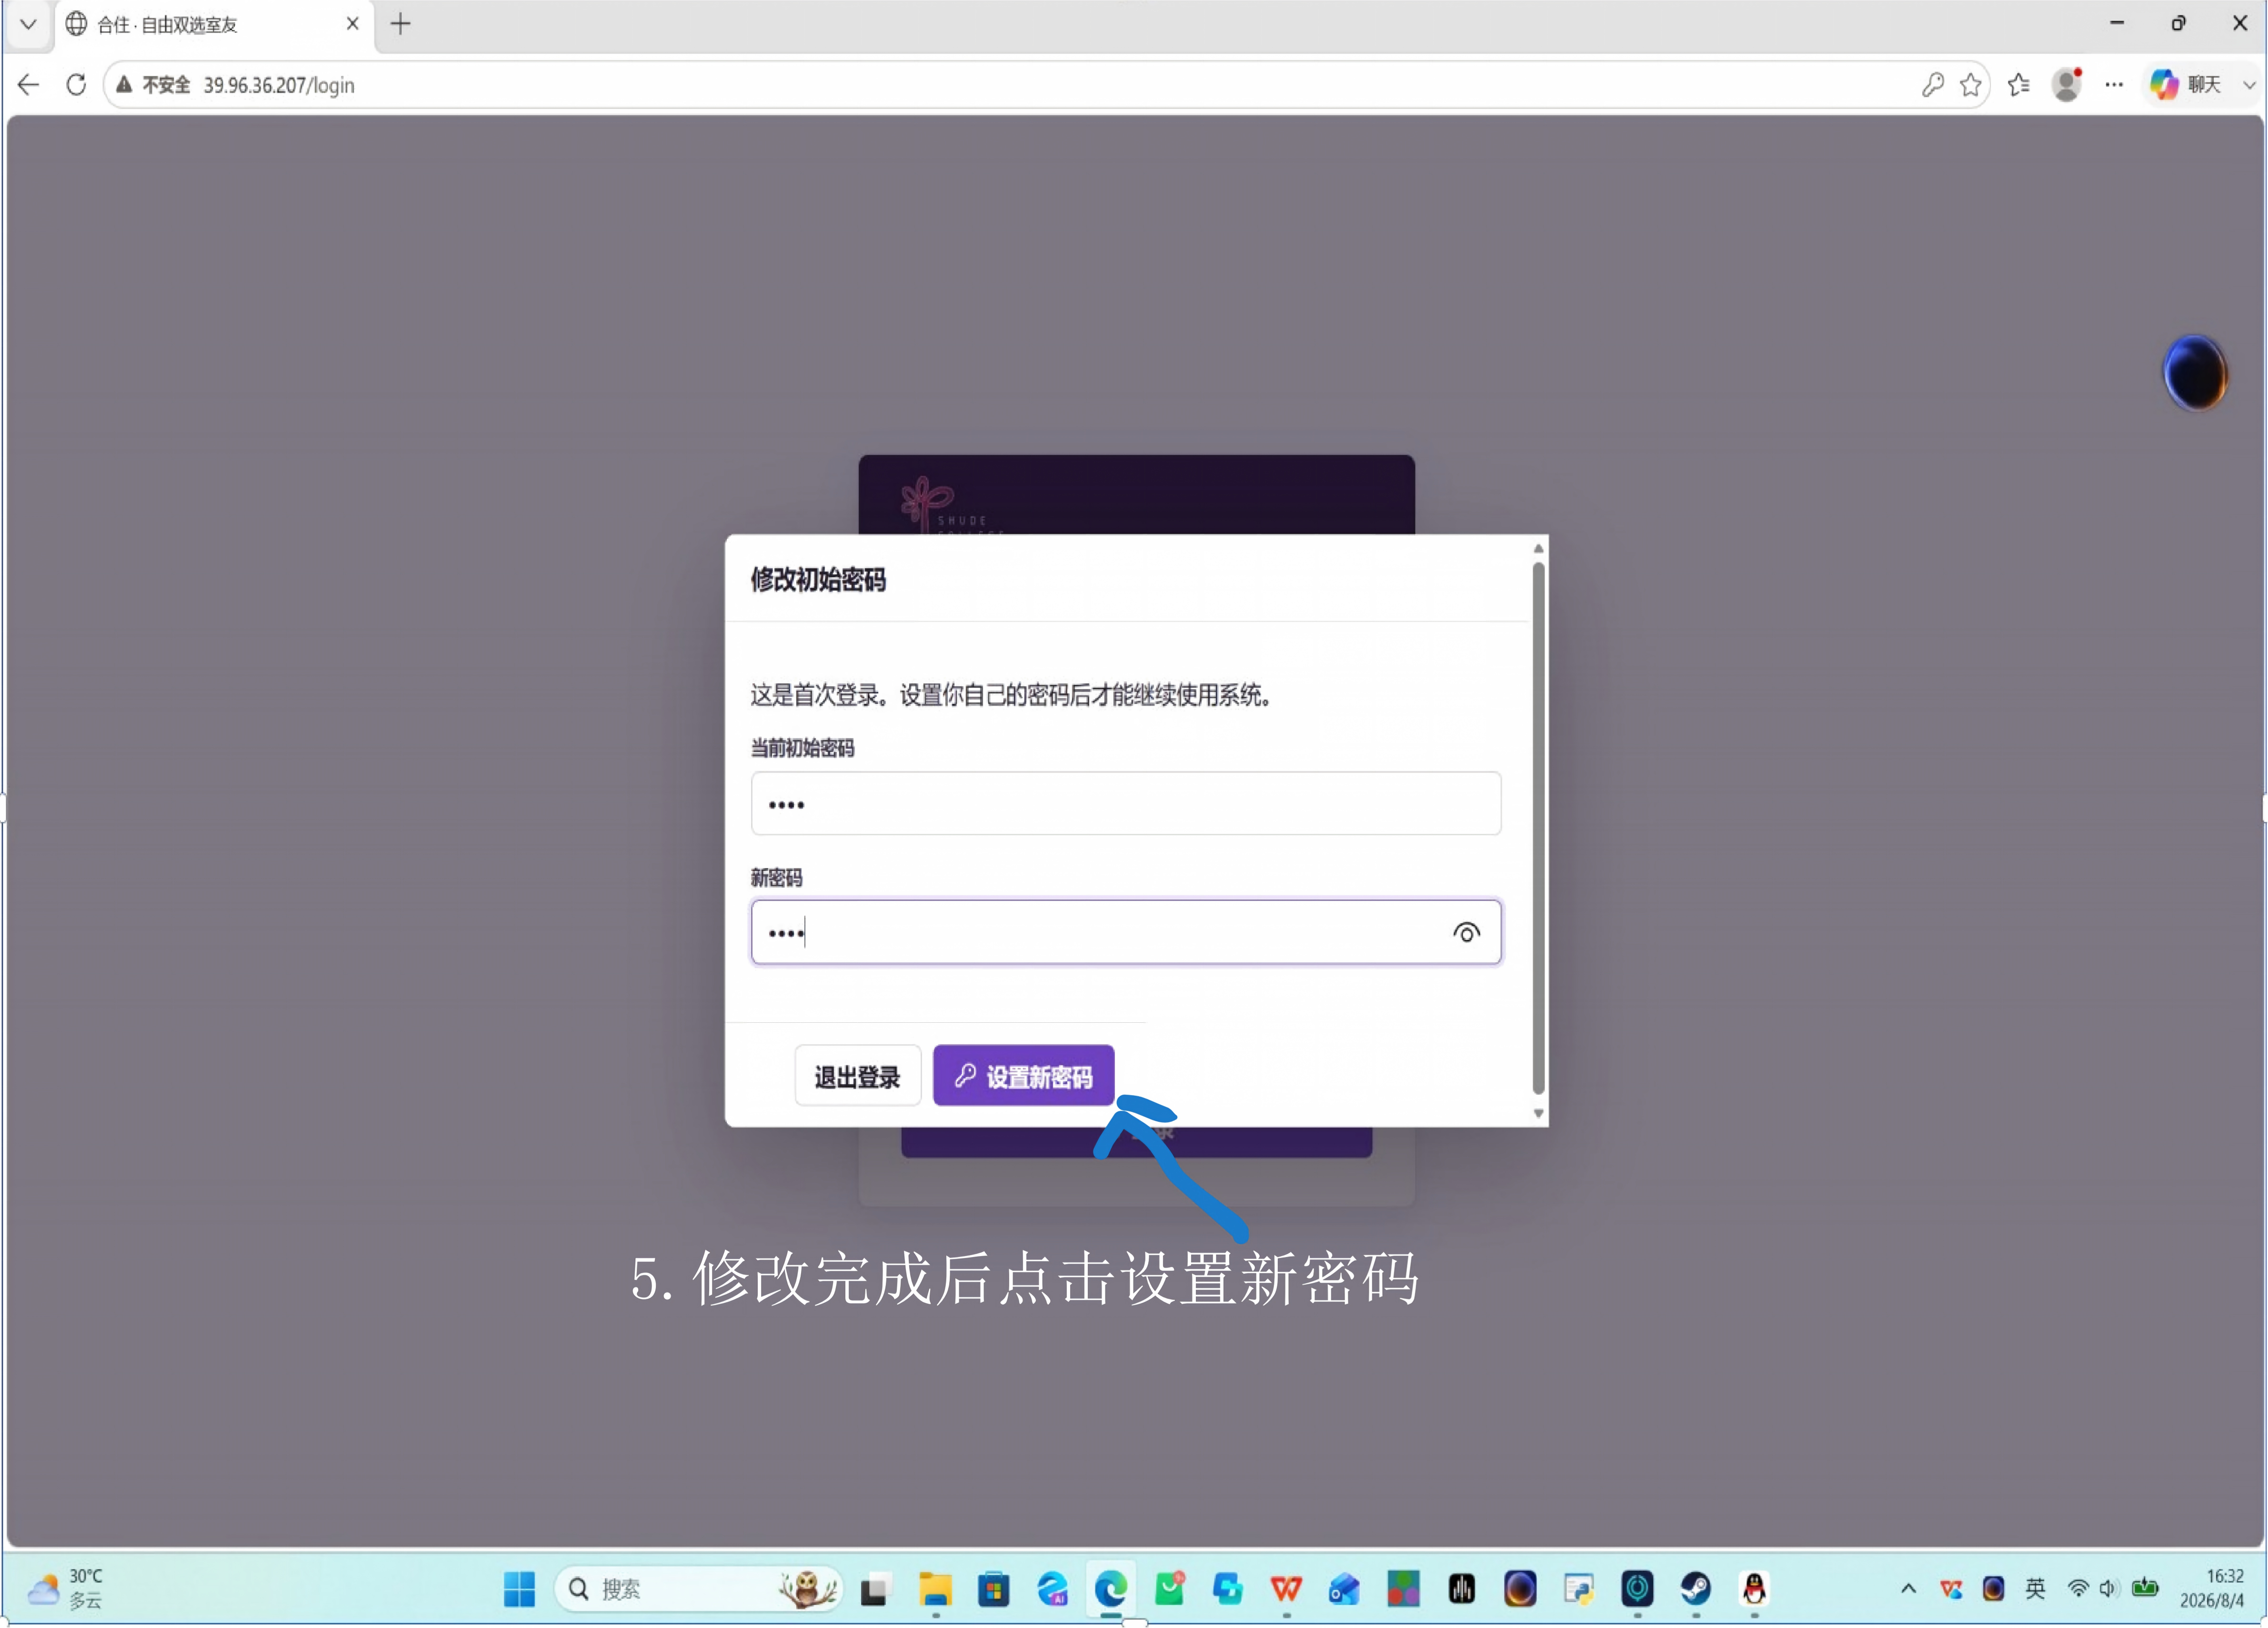Open Microsoft Store from taskbar

[994, 1588]
